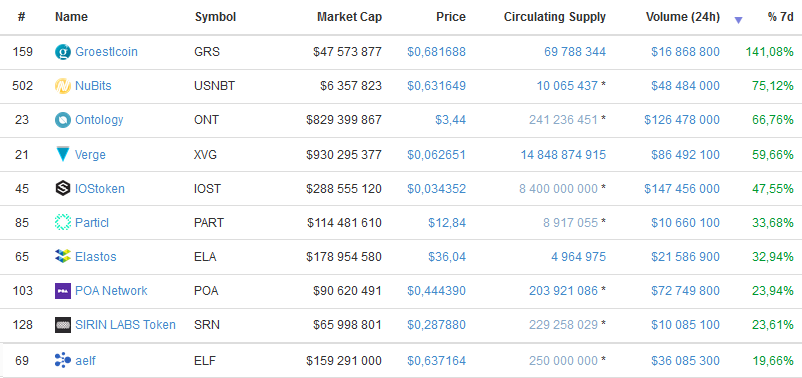Image resolution: width=802 pixels, height=378 pixels.
Task: Open the Groestlcoin name link
Action: pyautogui.click(x=106, y=52)
